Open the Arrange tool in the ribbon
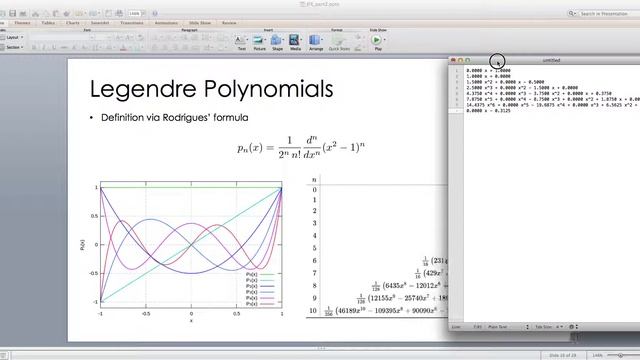Viewport: 640px width, 360px height. 315,42
